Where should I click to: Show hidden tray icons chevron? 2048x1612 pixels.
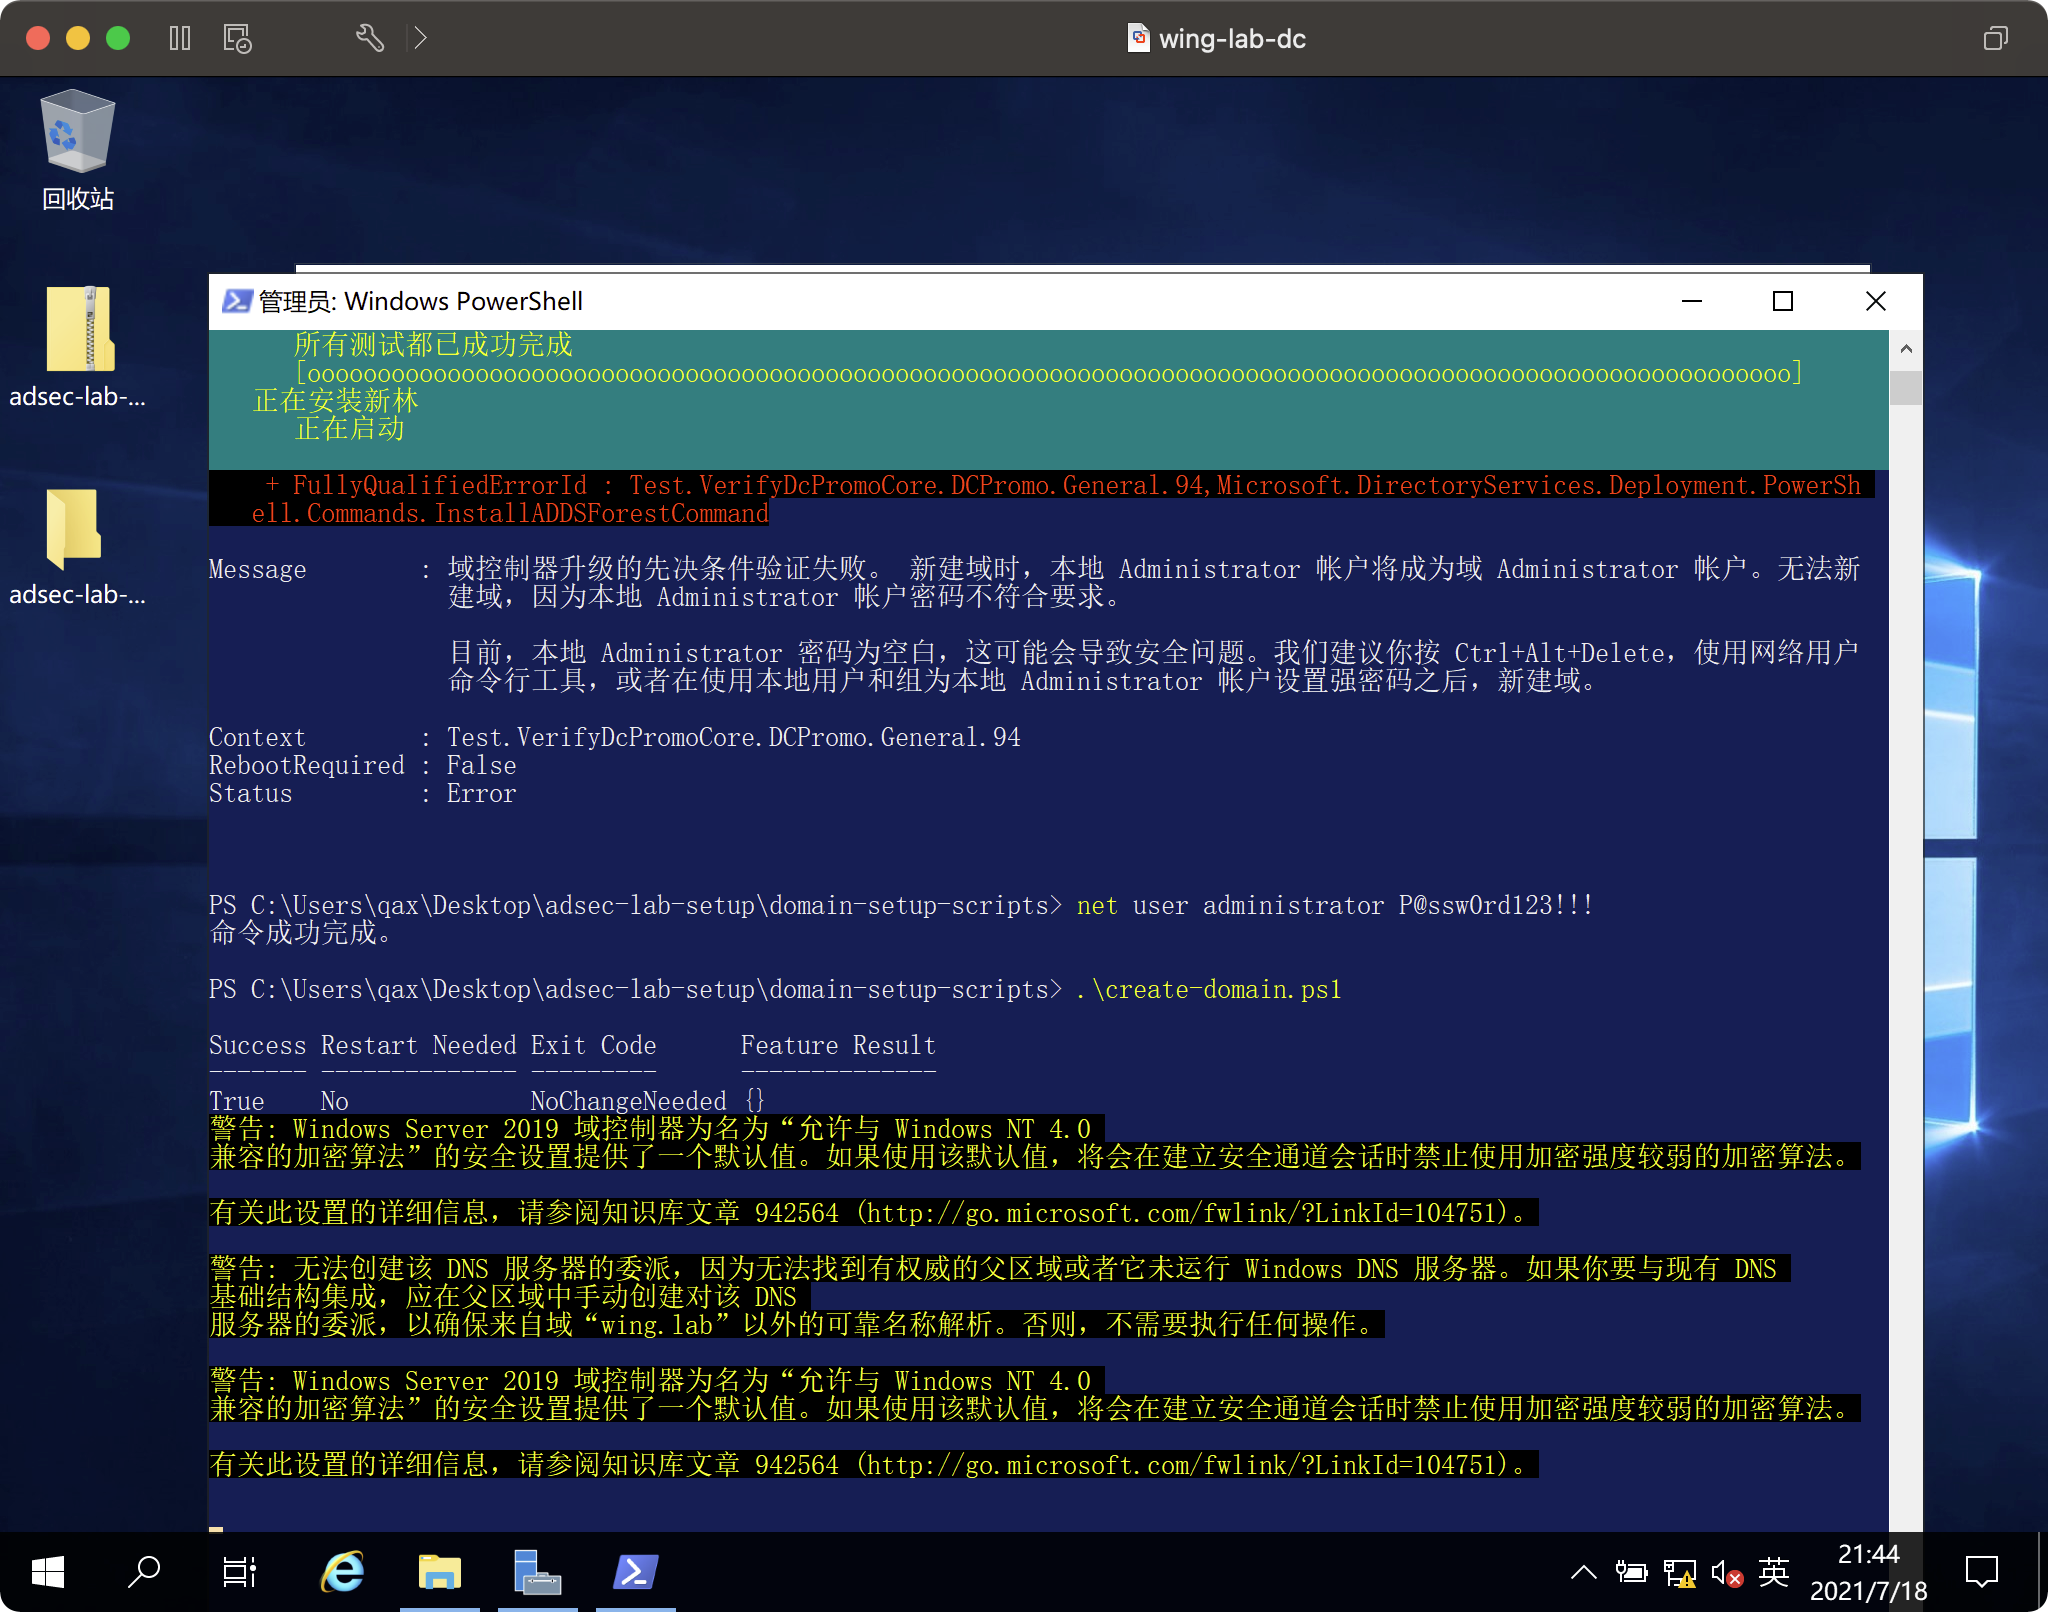(x=1583, y=1572)
